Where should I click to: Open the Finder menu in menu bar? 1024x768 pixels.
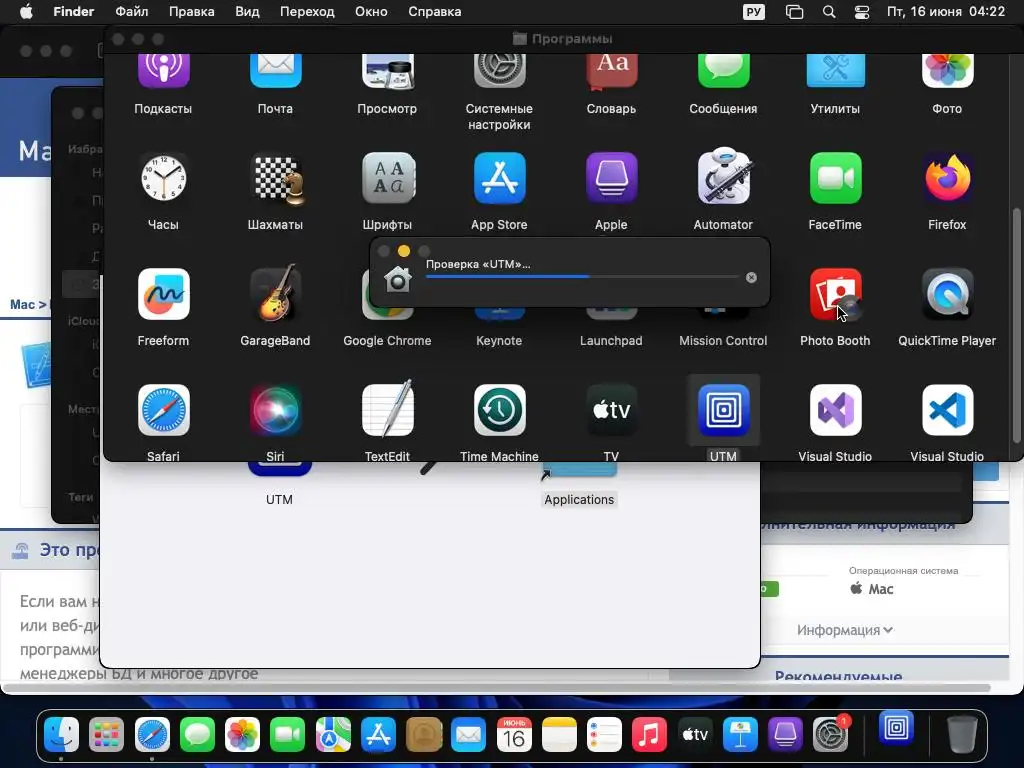click(73, 12)
